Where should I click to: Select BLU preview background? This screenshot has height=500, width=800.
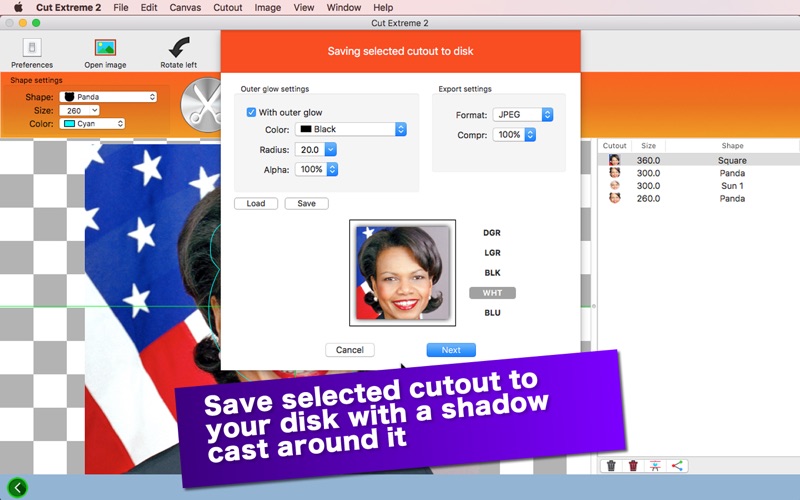click(x=492, y=313)
